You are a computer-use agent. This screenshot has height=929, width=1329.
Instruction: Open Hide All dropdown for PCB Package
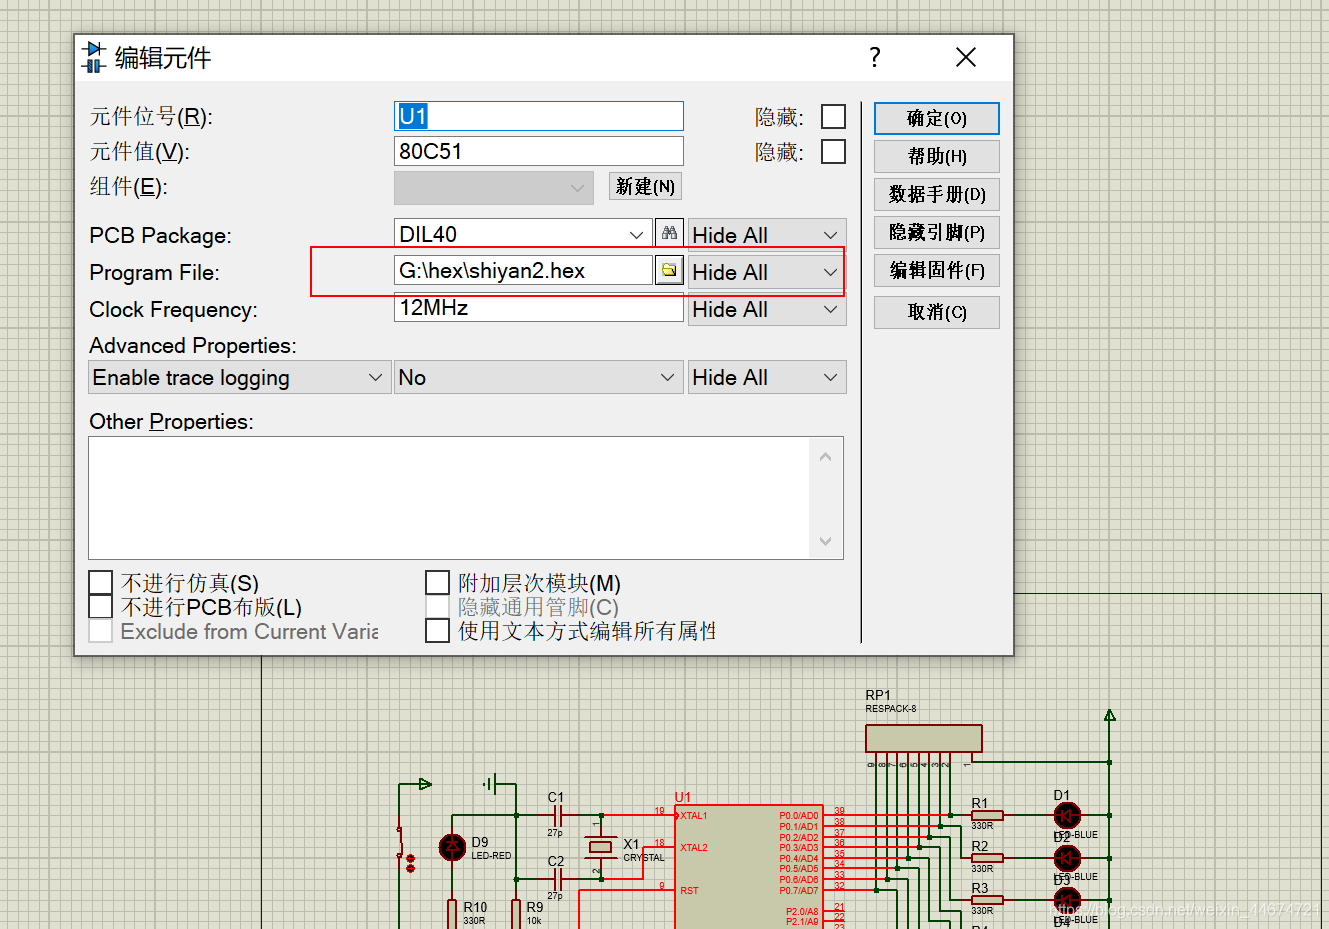click(767, 234)
